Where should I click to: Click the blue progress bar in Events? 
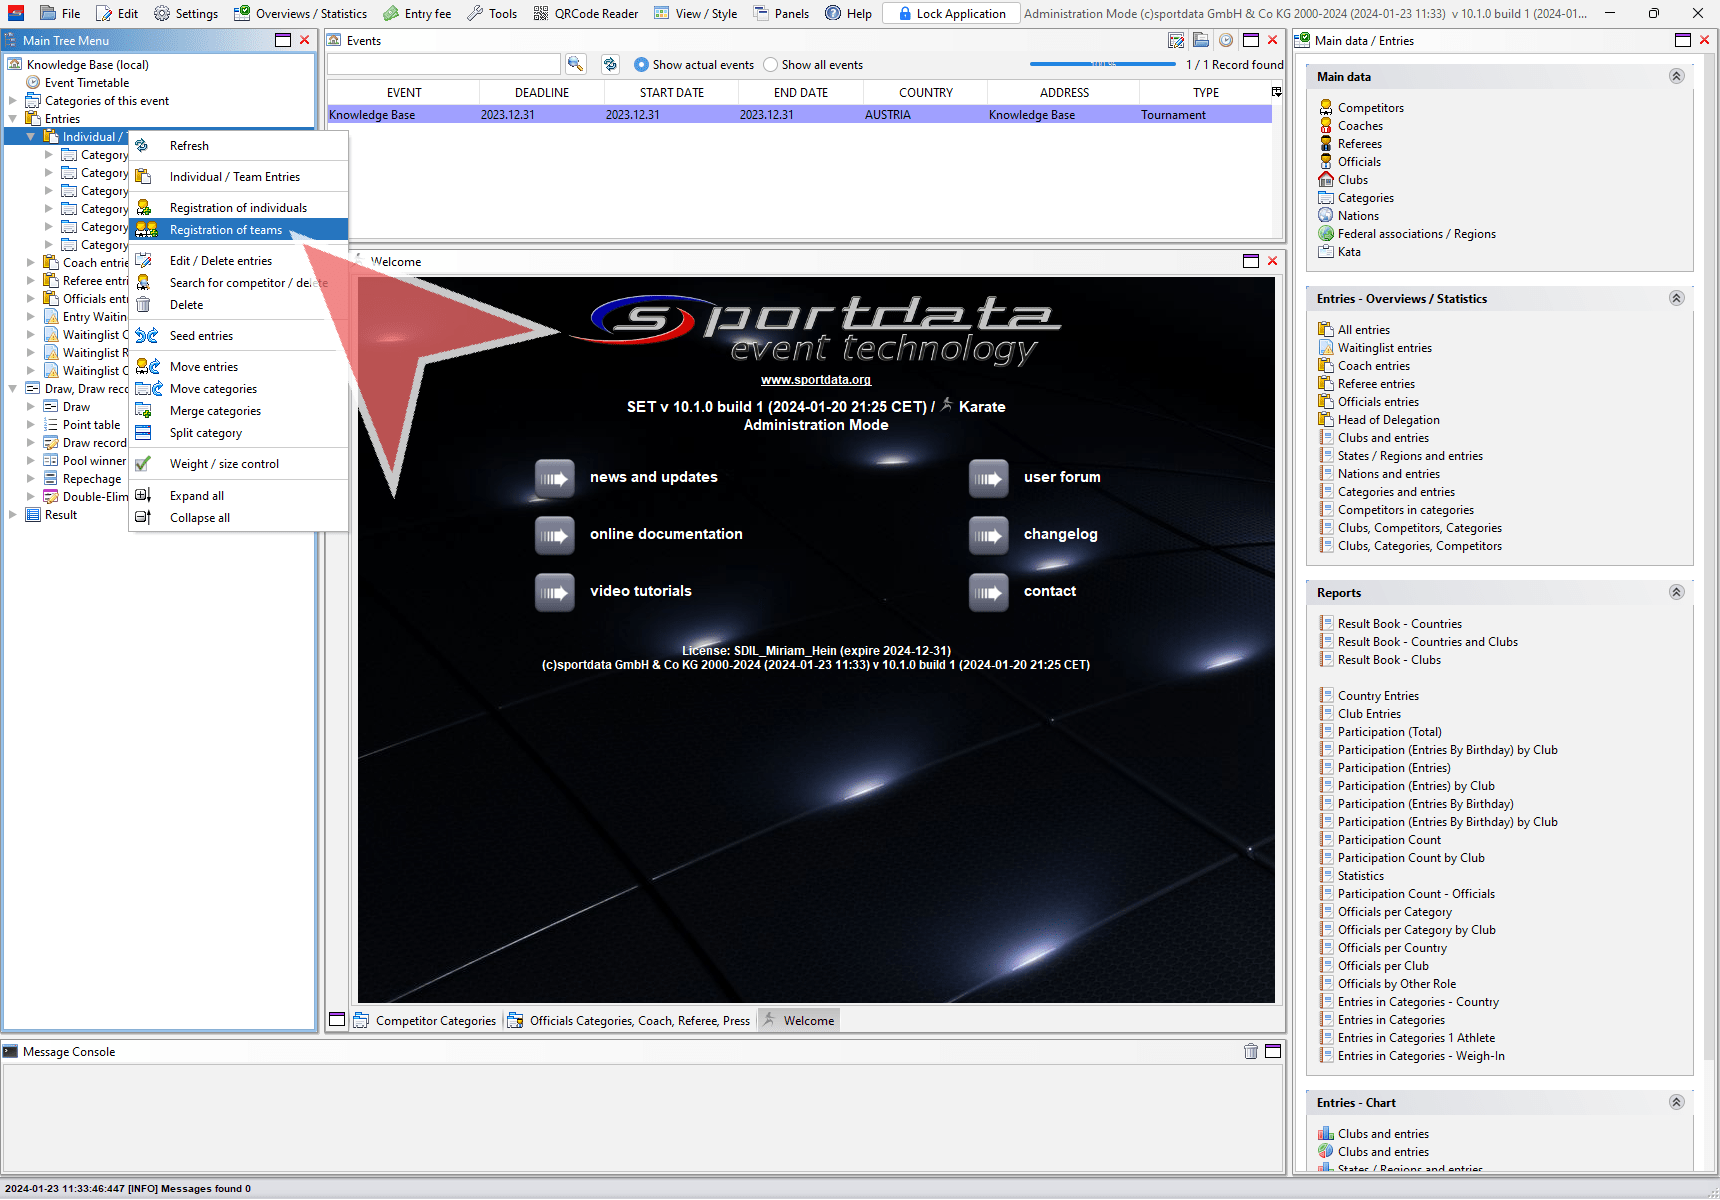[1102, 64]
